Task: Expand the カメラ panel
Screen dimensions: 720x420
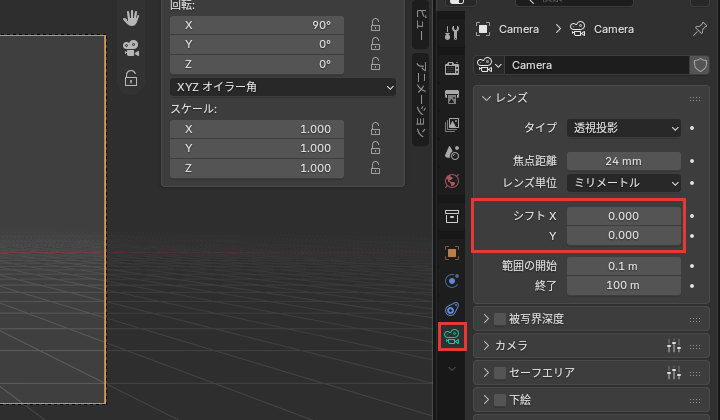Action: (x=486, y=345)
